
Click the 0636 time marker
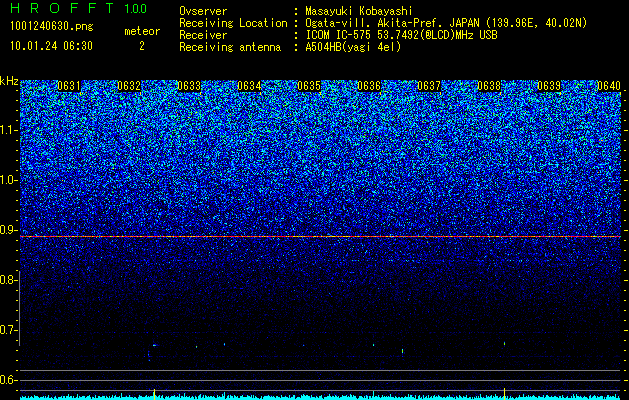coord(369,86)
